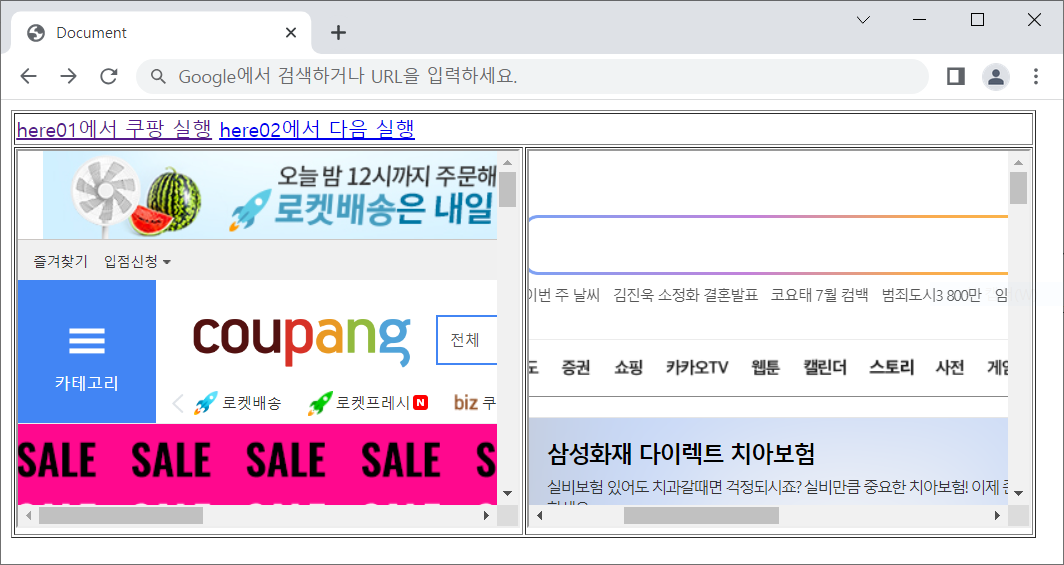Open the 스토리 menu item
1064x565 pixels.
[x=891, y=368]
